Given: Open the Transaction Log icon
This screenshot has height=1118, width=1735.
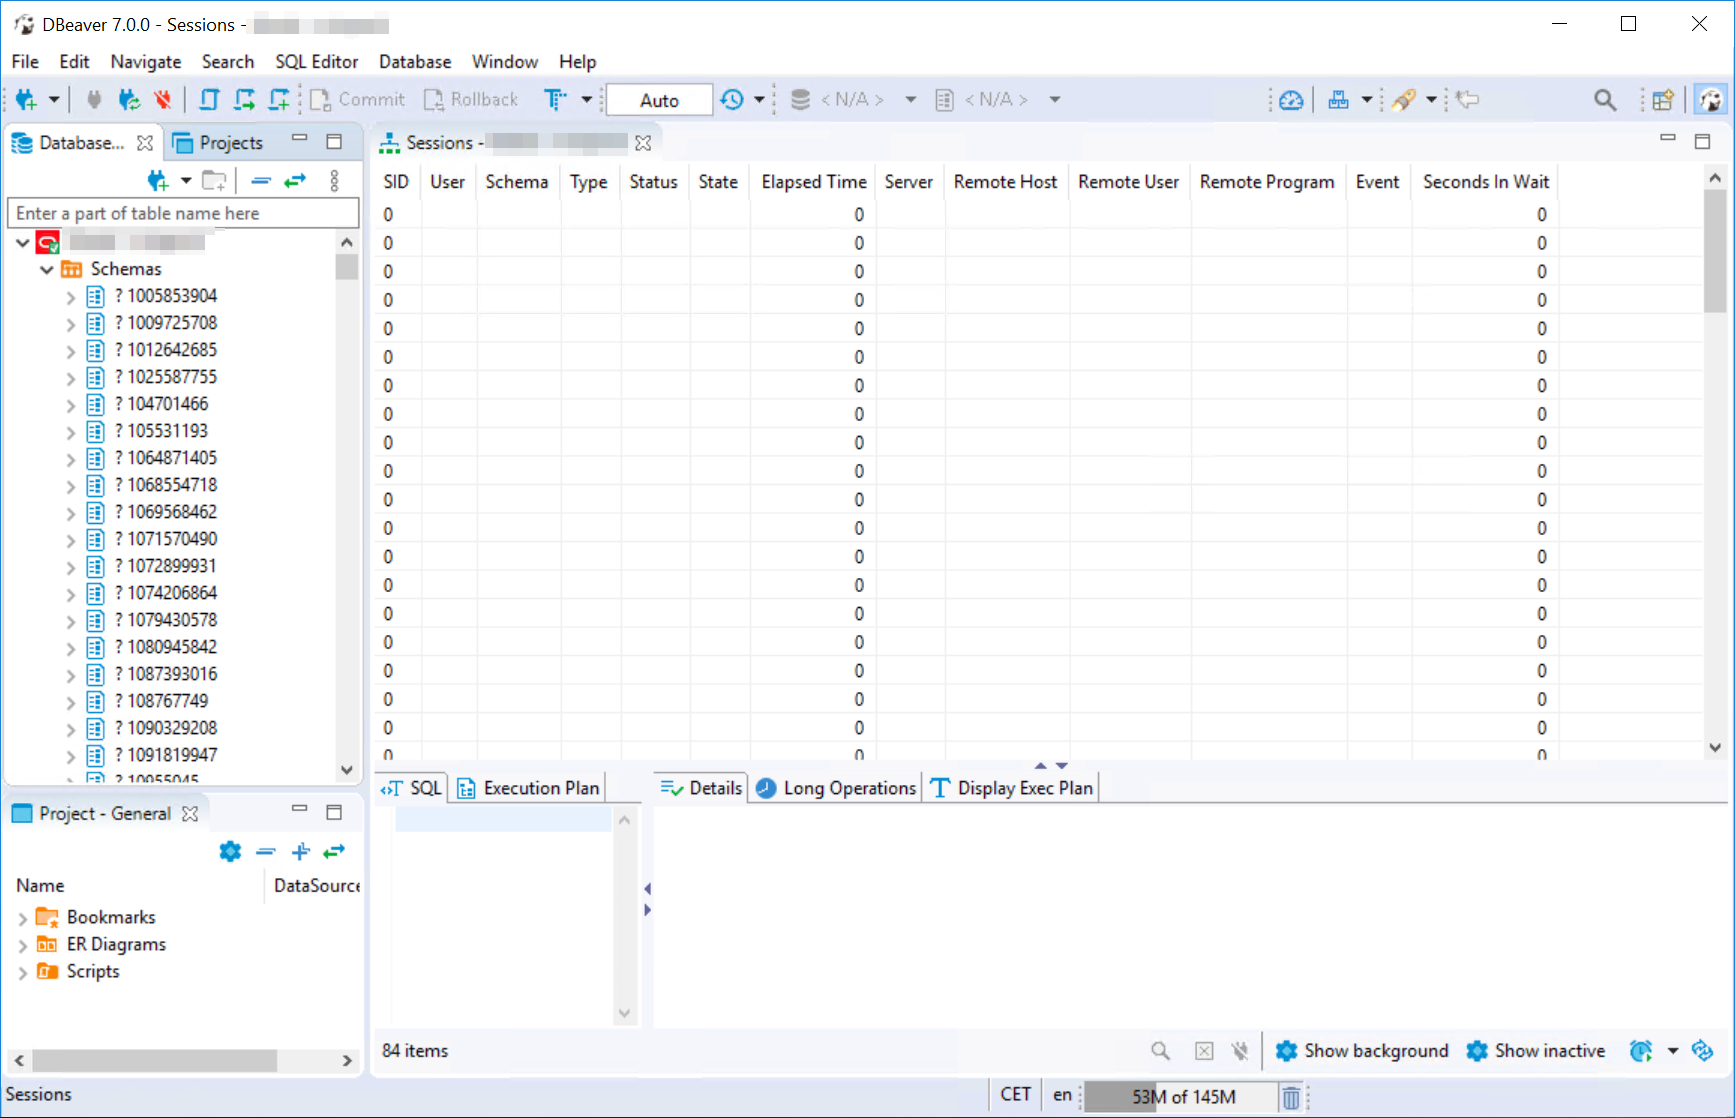Looking at the screenshot, I should tap(733, 99).
